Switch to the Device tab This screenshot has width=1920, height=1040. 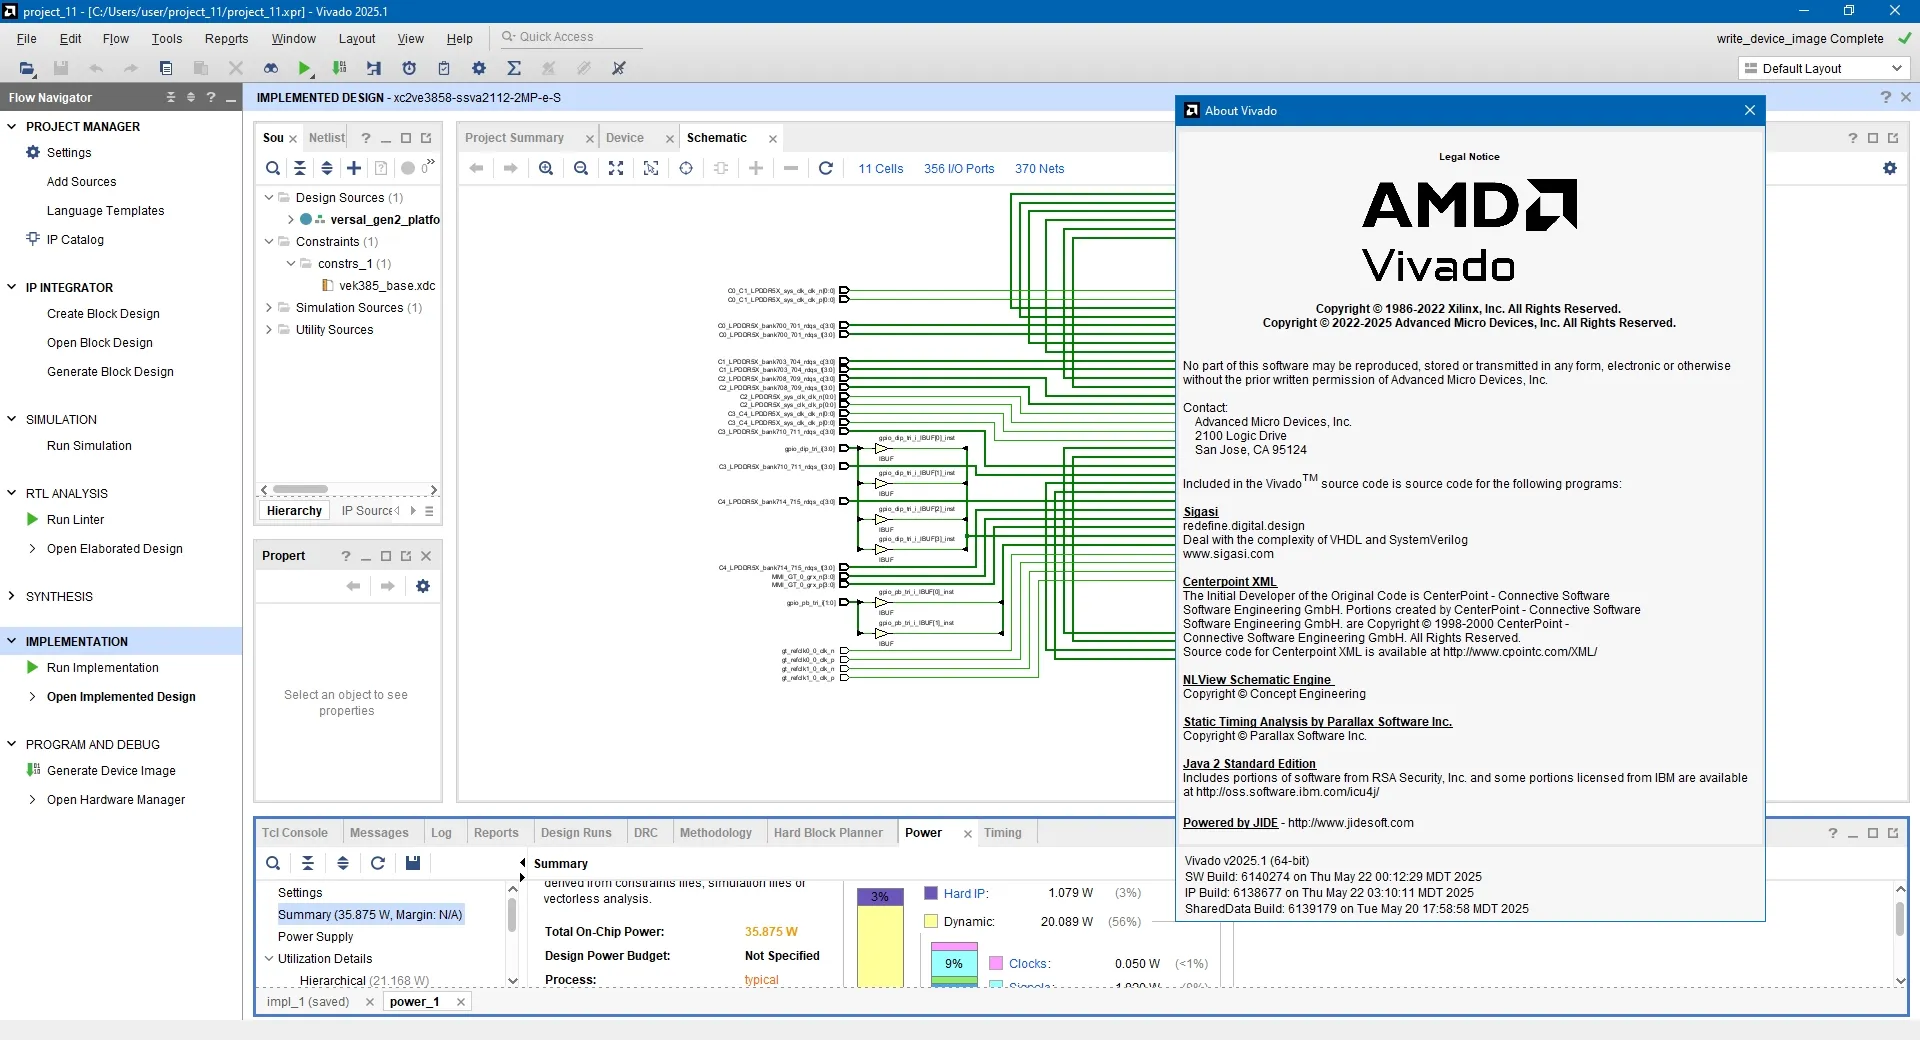(x=625, y=137)
